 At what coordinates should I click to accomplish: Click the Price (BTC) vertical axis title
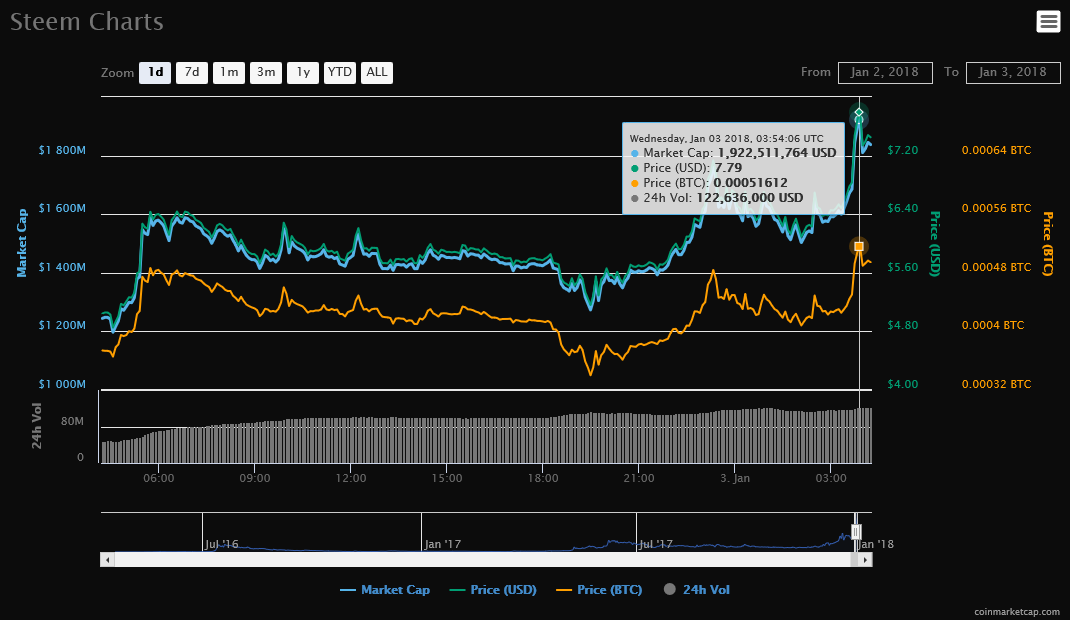click(1047, 243)
